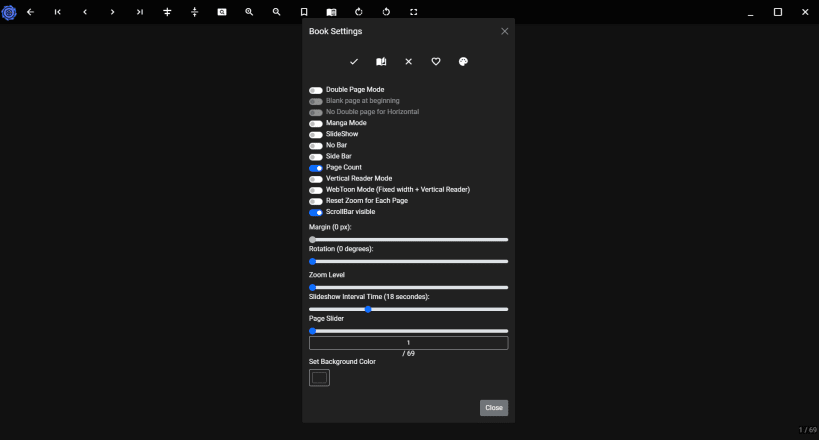The image size is (819, 440).
Task: Open book settings icon in the toolbar
Action: pos(331,12)
